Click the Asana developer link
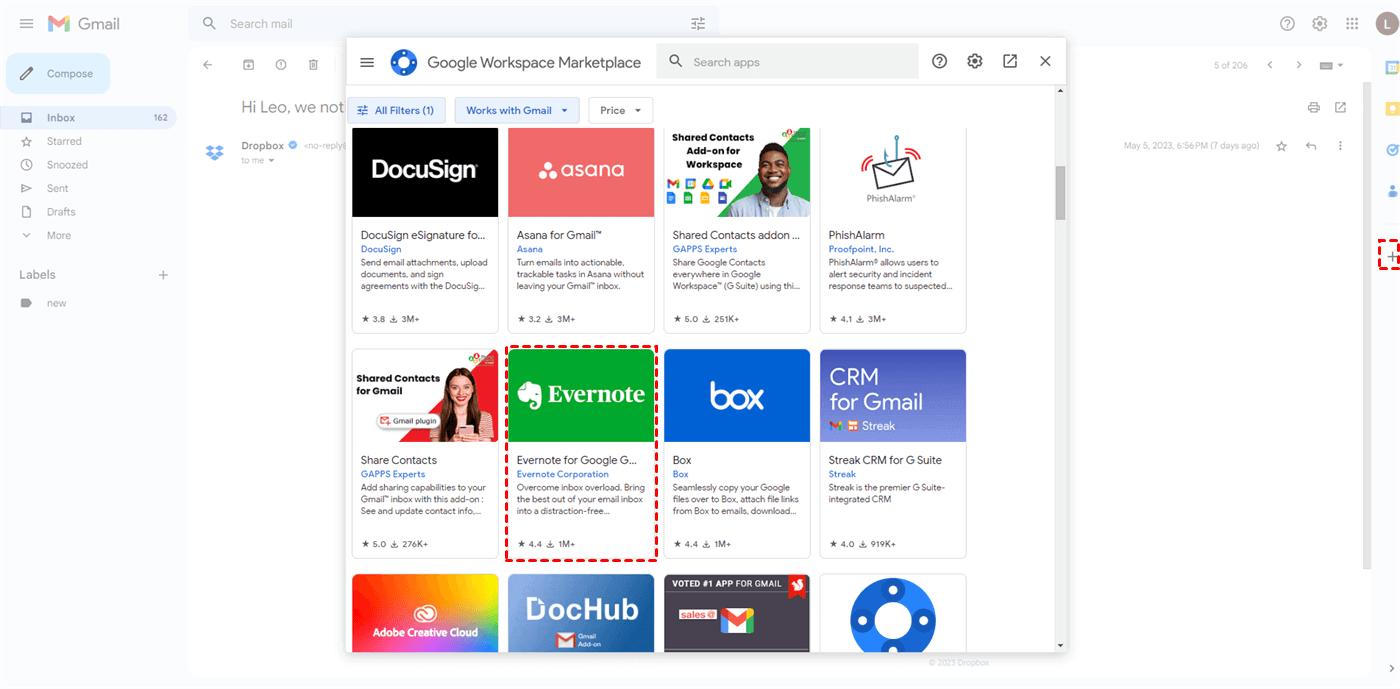The image size is (1400, 689). tap(530, 249)
